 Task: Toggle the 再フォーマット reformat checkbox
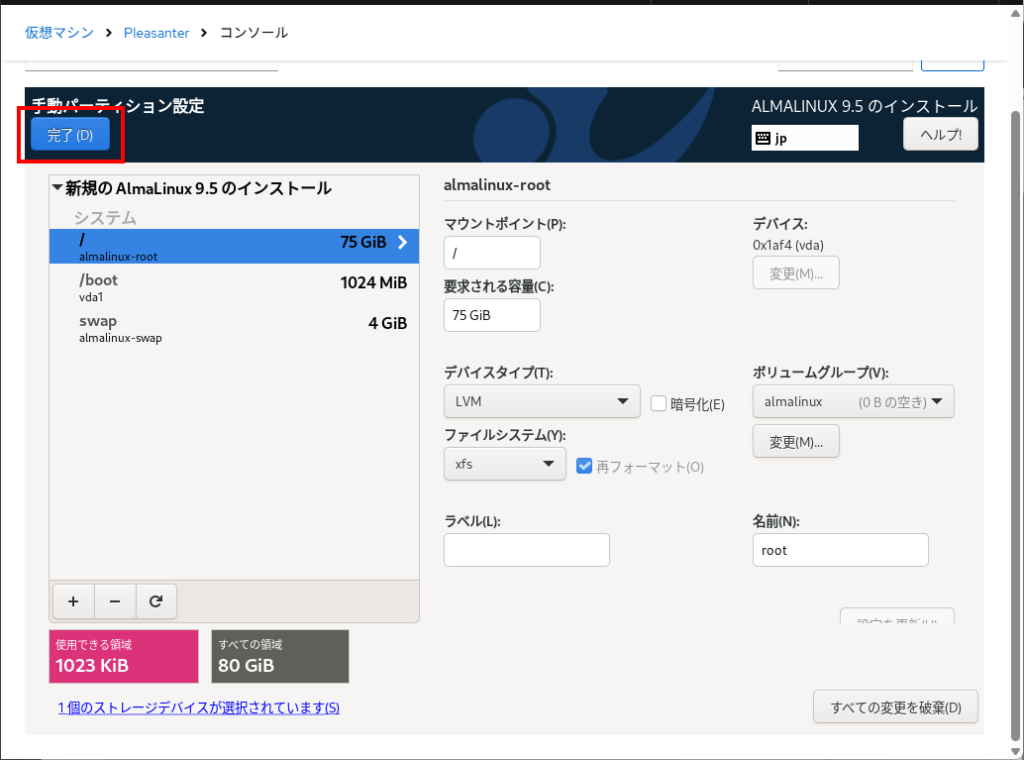point(585,466)
